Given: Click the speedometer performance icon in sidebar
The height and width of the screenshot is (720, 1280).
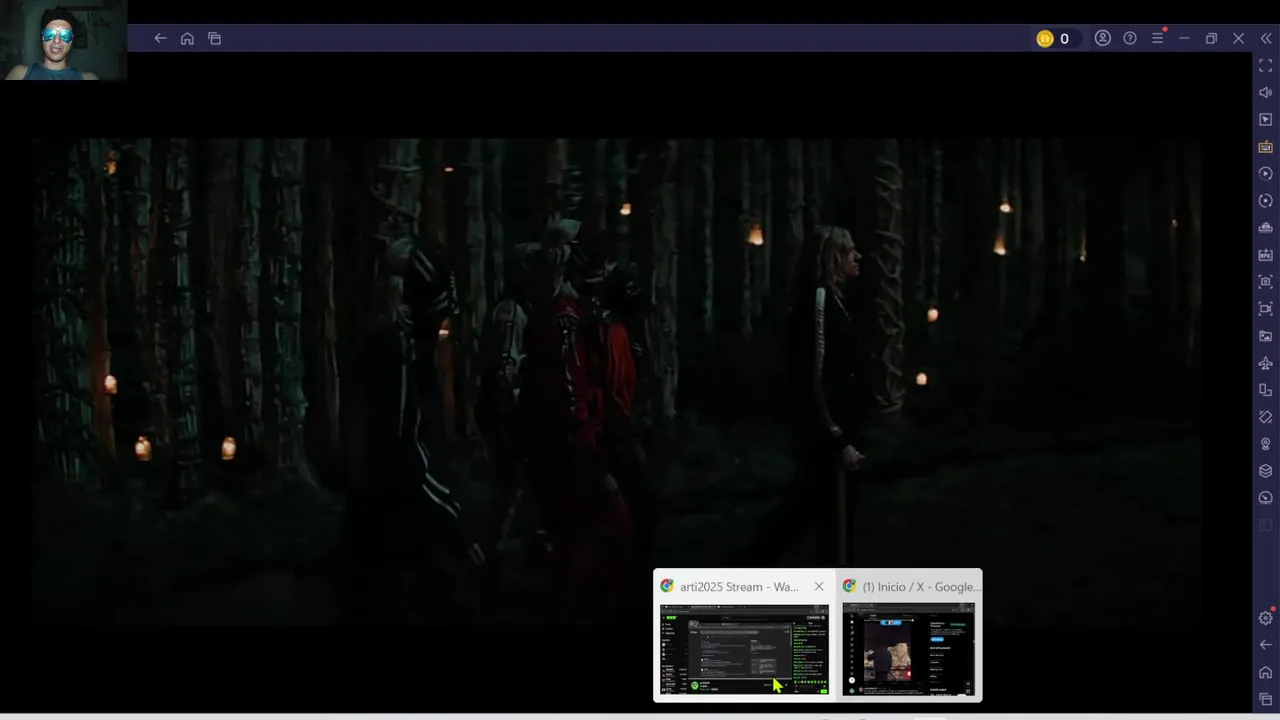Looking at the screenshot, I should [1266, 498].
